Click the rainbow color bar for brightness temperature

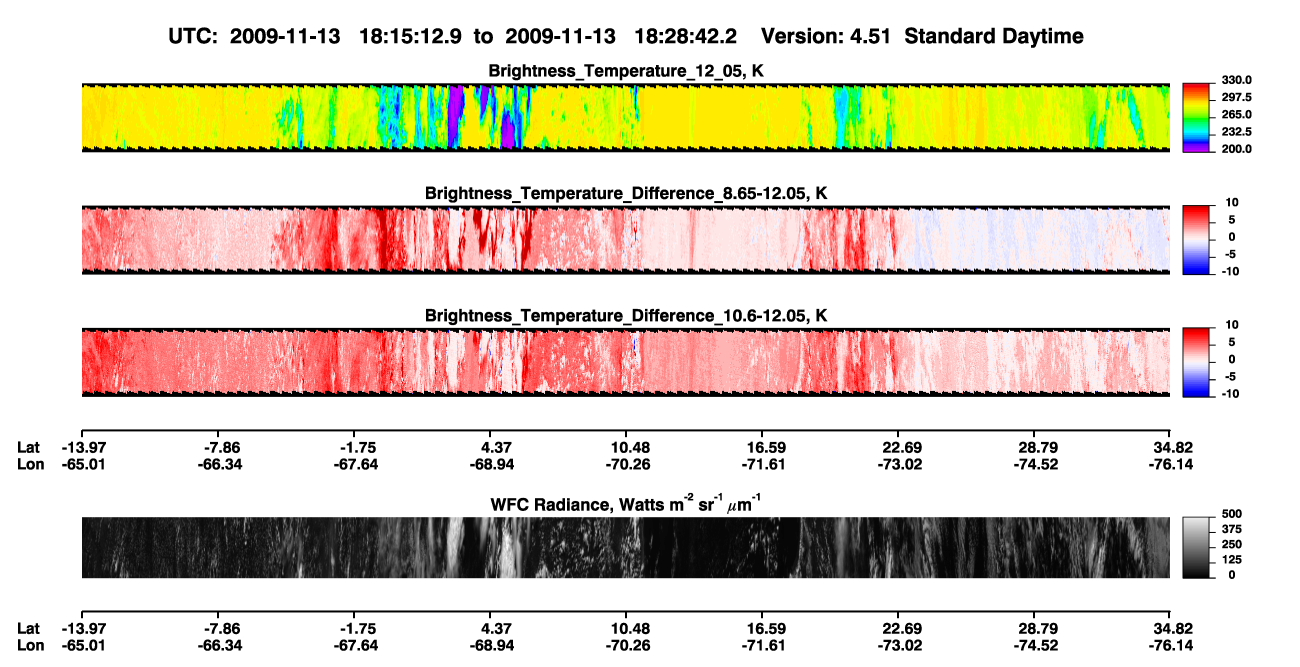pos(1197,118)
